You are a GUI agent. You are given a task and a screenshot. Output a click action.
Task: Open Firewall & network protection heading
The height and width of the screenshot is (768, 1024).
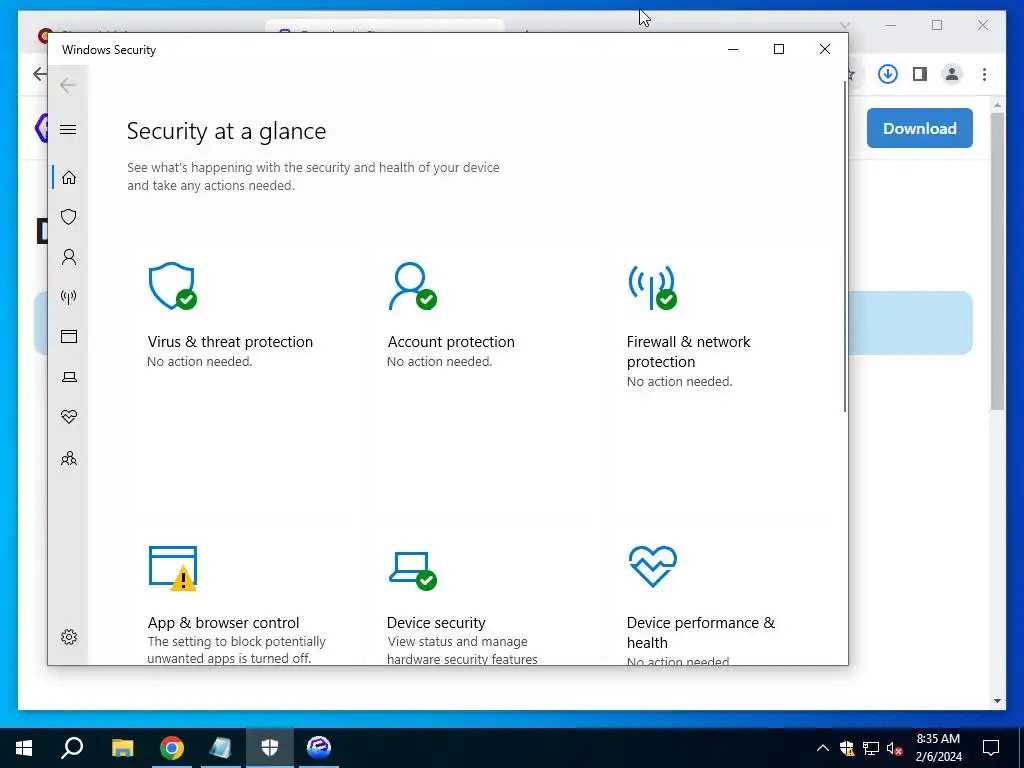tap(688, 351)
